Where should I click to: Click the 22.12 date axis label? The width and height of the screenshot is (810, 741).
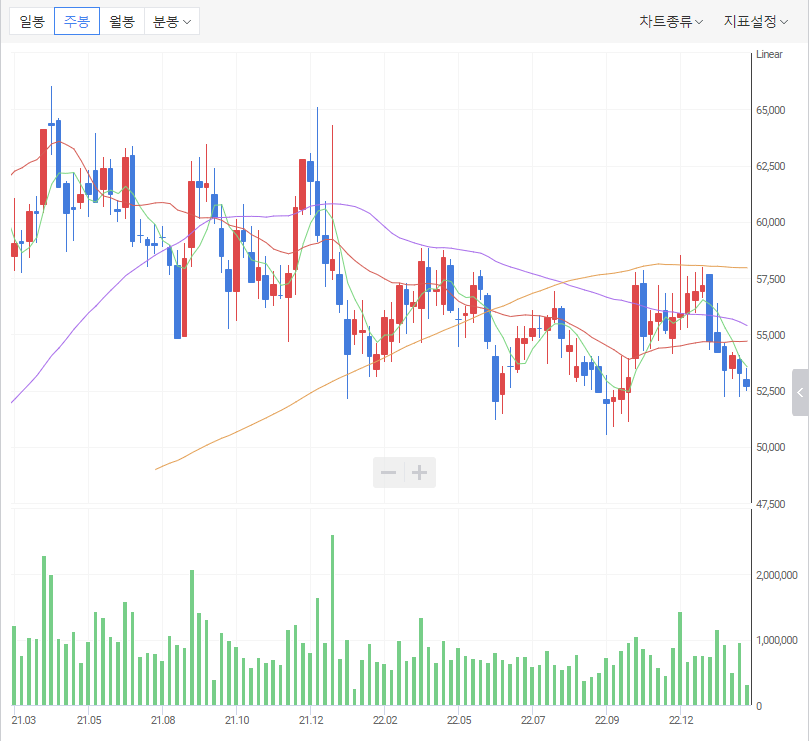pos(681,720)
